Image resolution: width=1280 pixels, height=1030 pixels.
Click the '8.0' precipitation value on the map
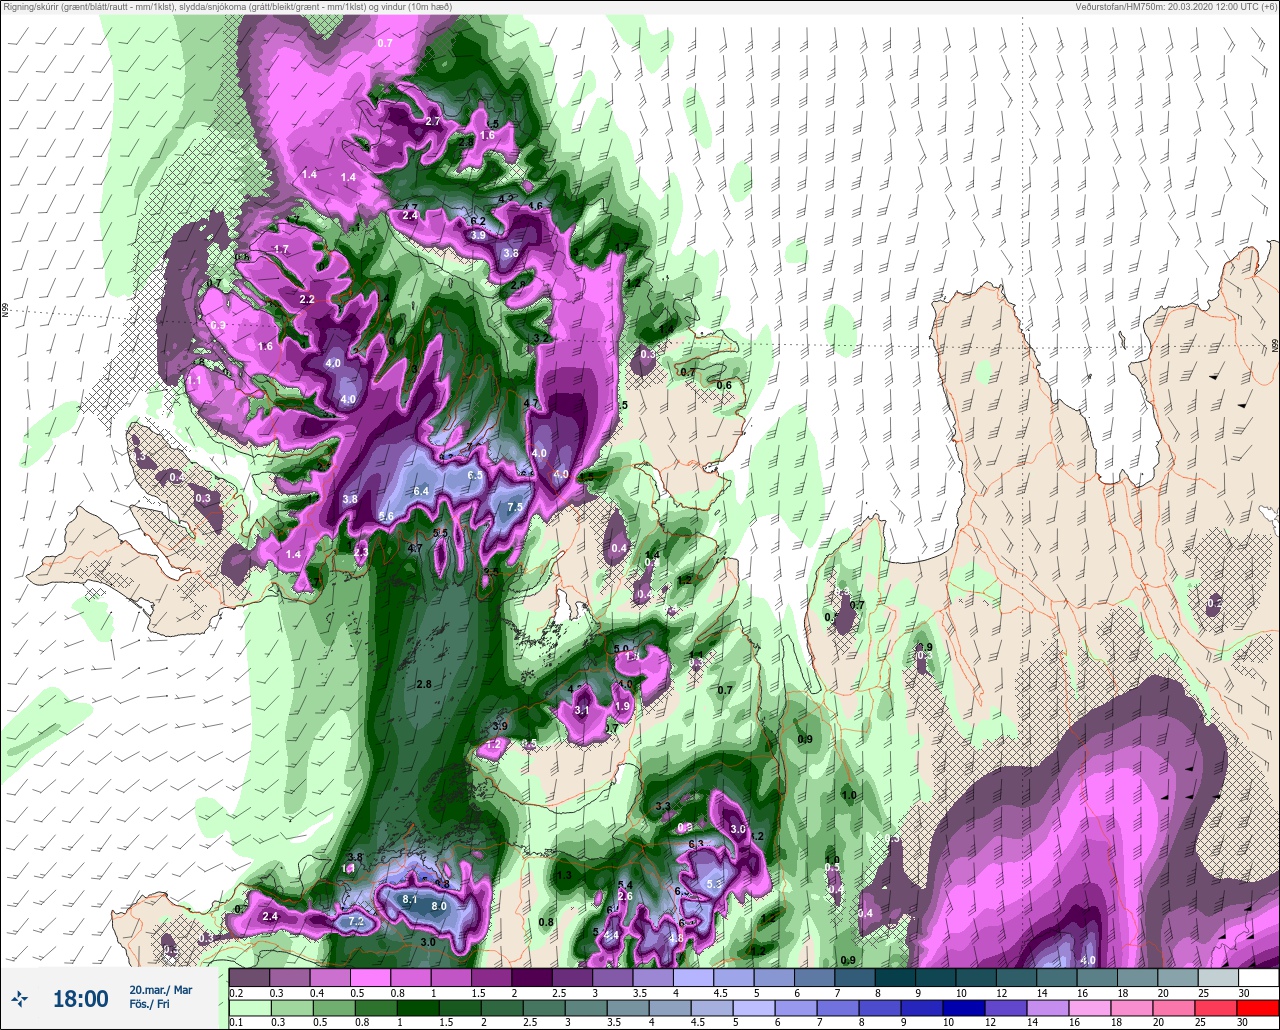438,906
